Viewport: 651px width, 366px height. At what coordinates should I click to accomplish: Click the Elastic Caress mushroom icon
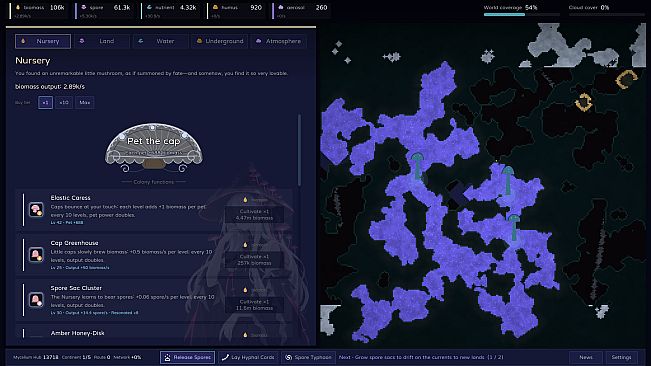(x=36, y=210)
